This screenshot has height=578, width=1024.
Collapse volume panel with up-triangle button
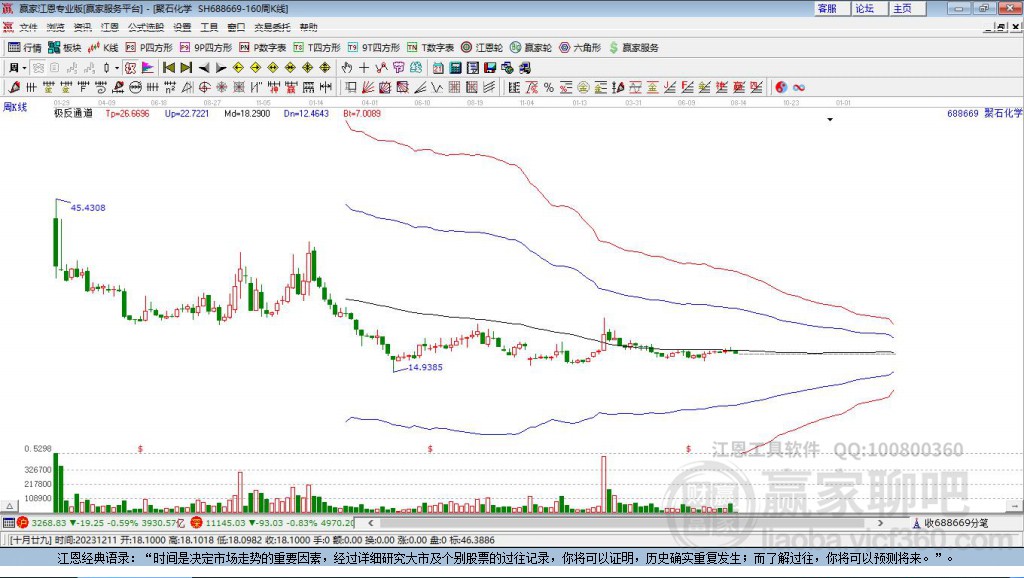coord(9,506)
